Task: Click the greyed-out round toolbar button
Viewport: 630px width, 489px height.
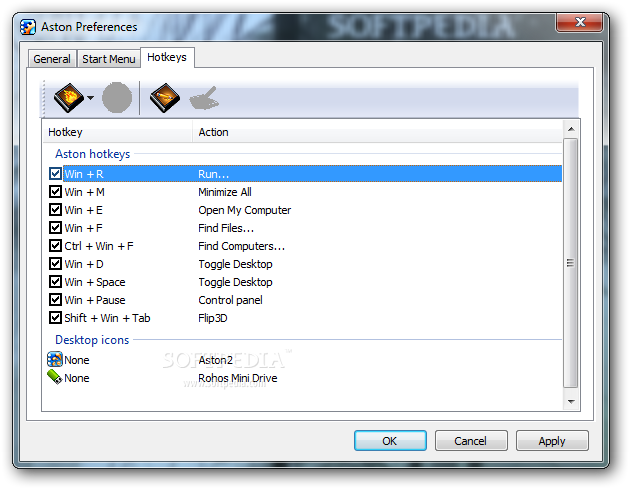Action: 117,98
